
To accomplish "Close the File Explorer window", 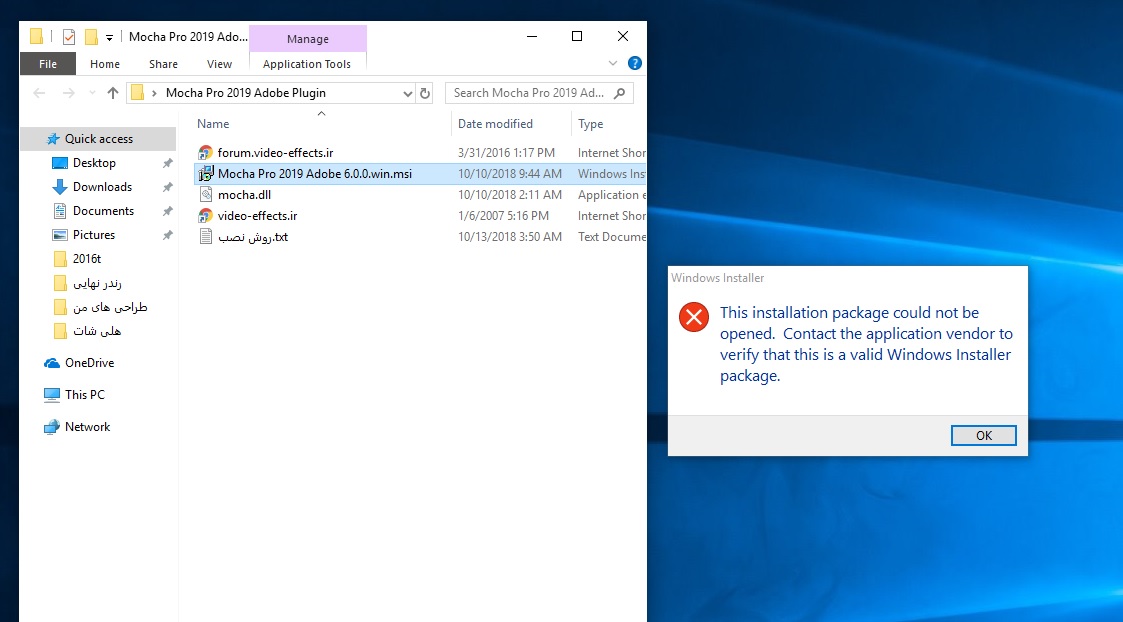I will coord(623,37).
